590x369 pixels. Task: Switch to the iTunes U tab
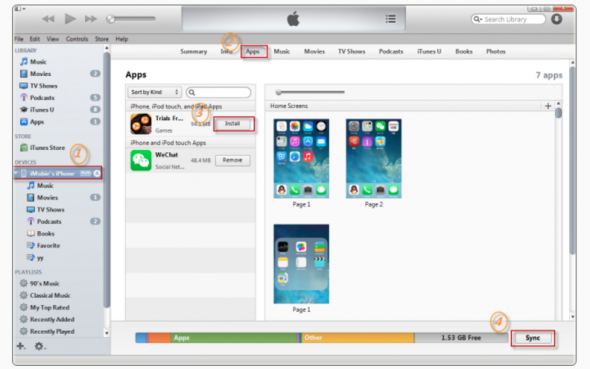click(429, 52)
